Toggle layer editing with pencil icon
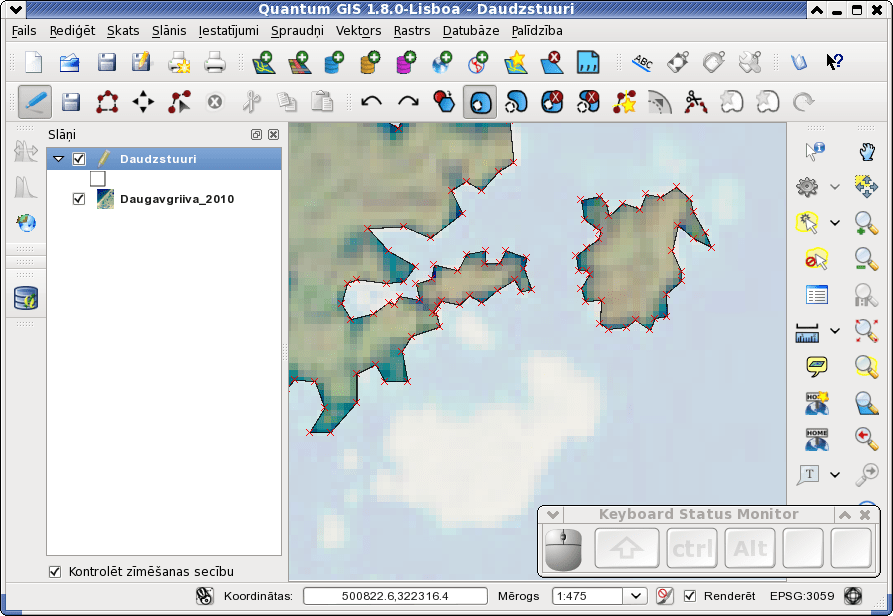This screenshot has height=616, width=893. click(35, 102)
